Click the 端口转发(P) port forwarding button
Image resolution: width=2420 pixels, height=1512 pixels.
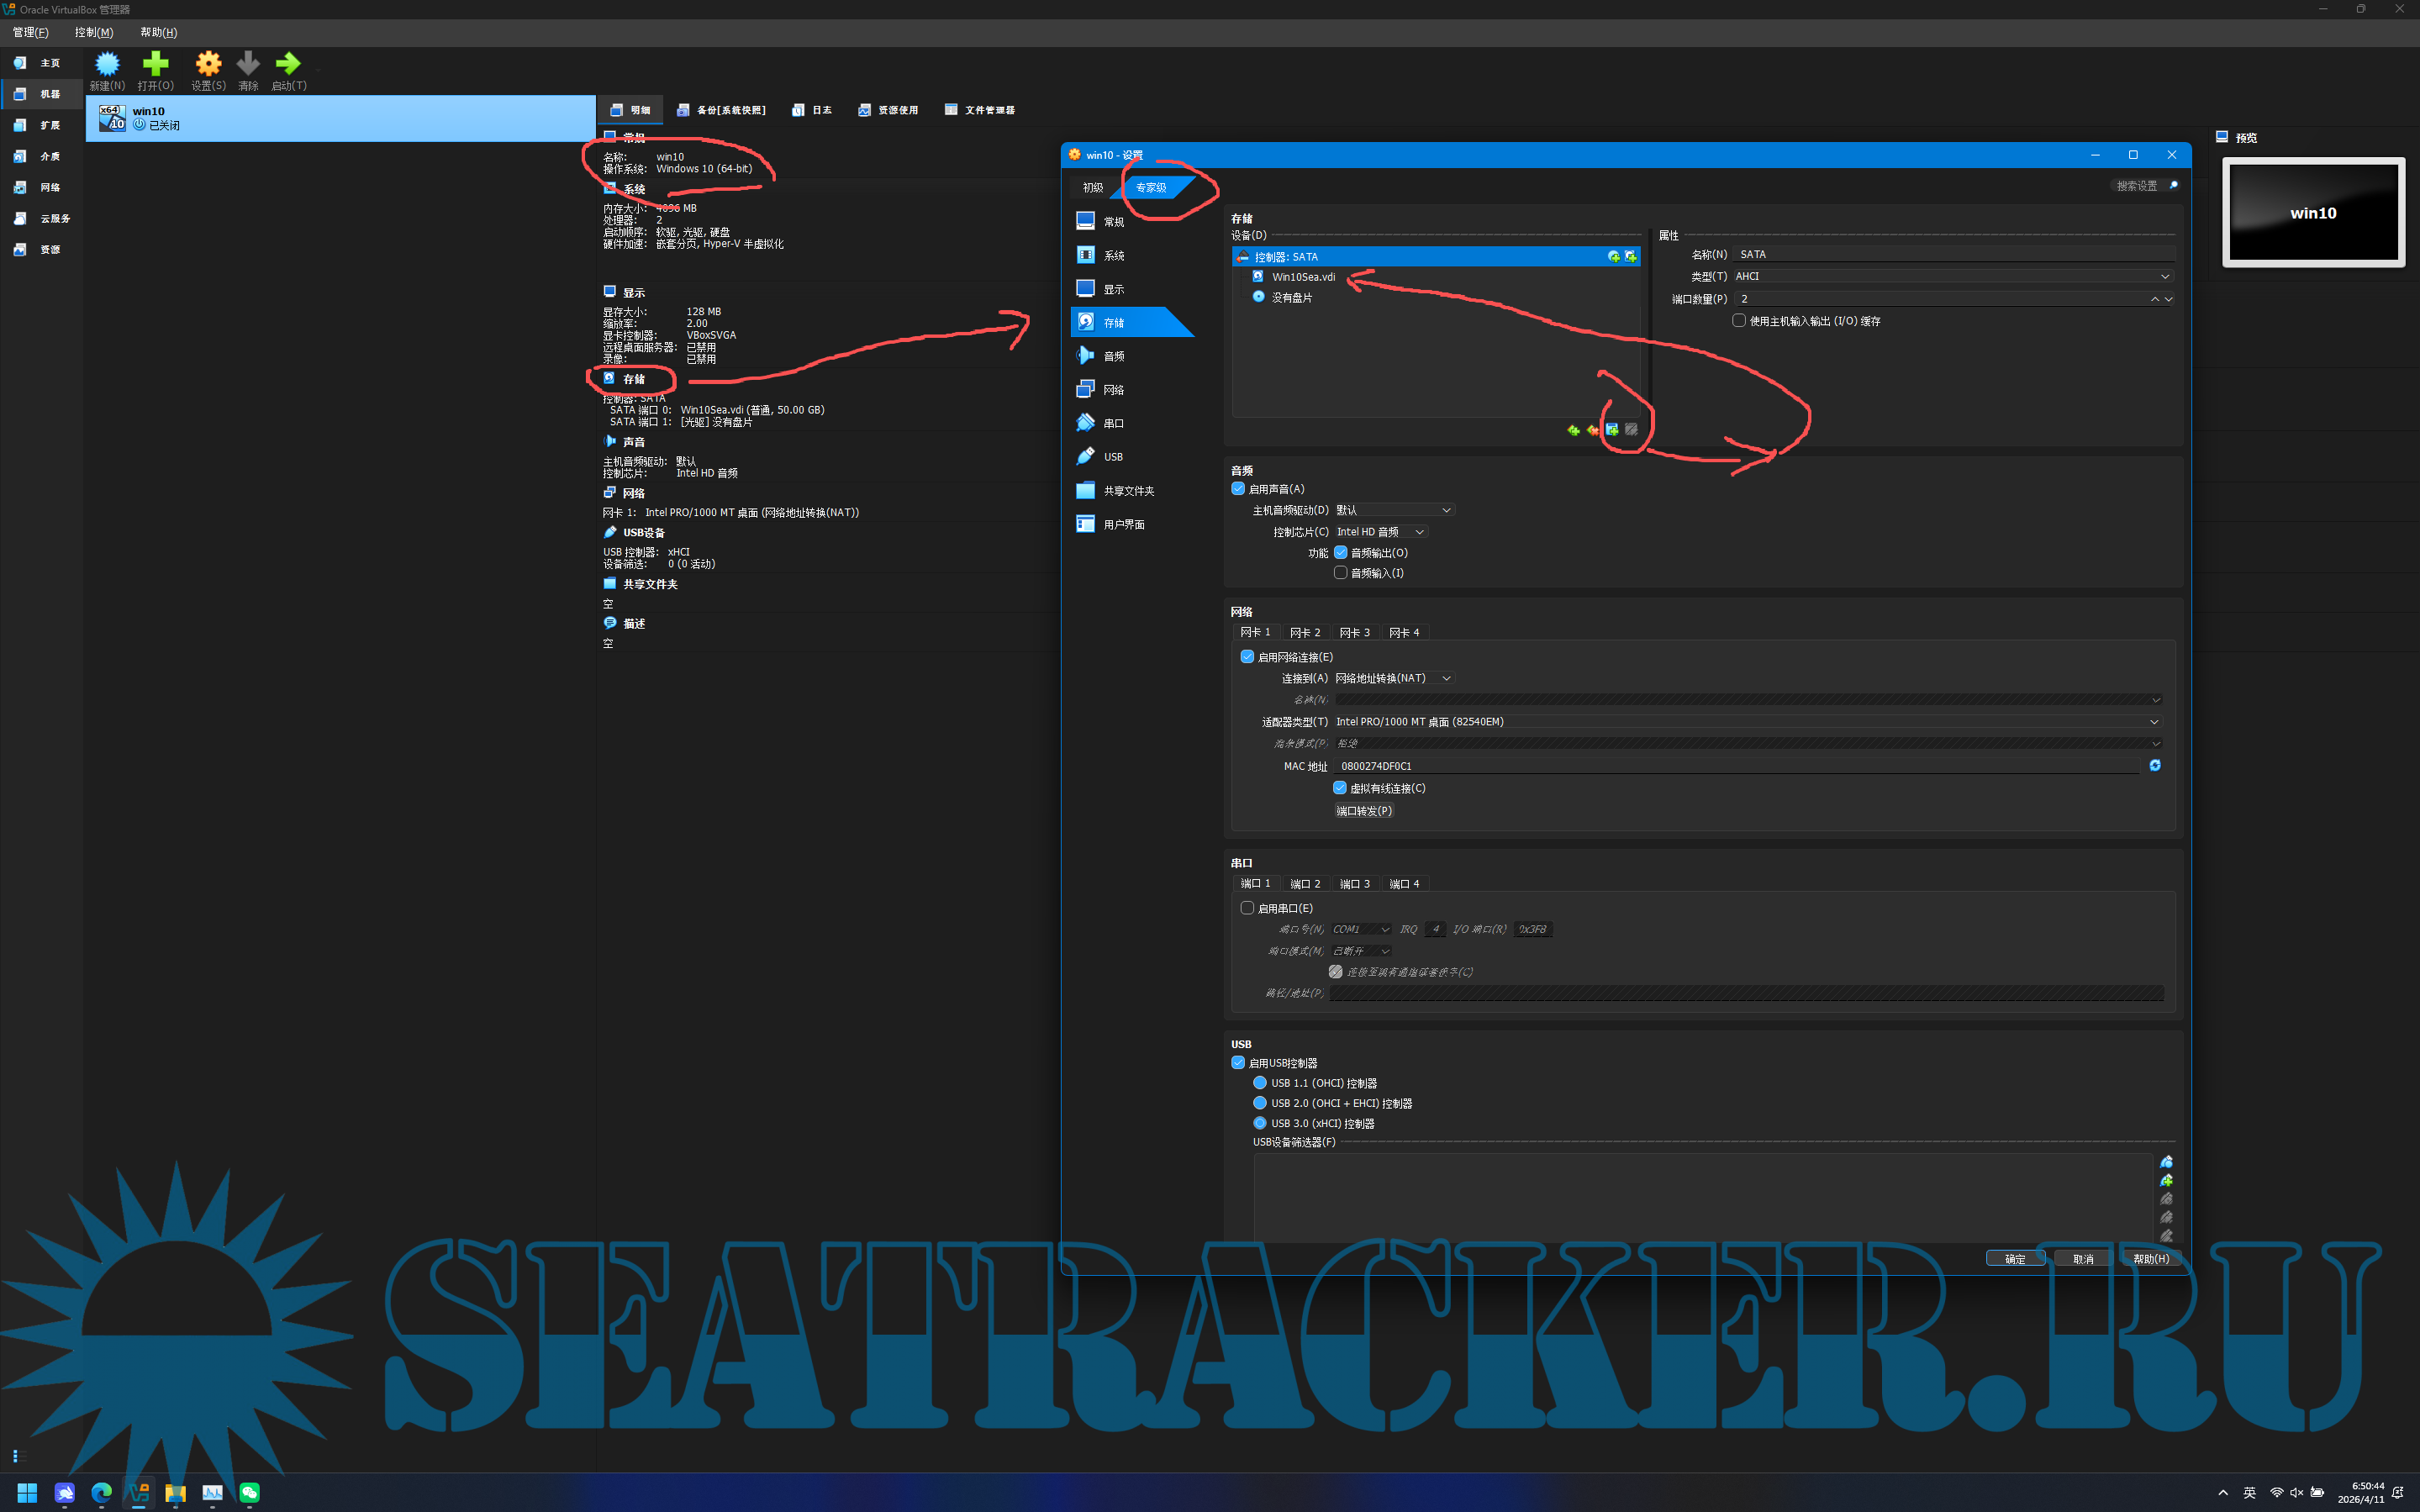tap(1363, 811)
